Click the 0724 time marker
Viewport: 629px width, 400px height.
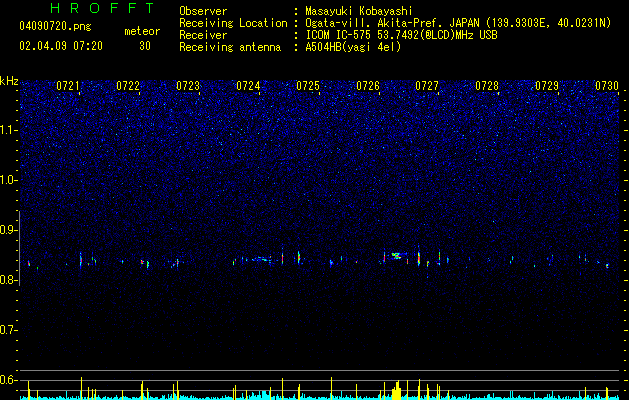click(248, 86)
